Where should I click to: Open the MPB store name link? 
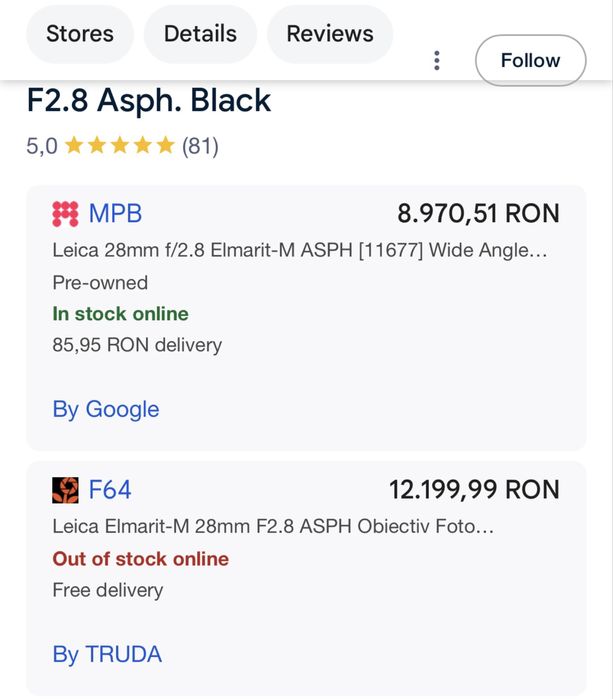pyautogui.click(x=115, y=213)
